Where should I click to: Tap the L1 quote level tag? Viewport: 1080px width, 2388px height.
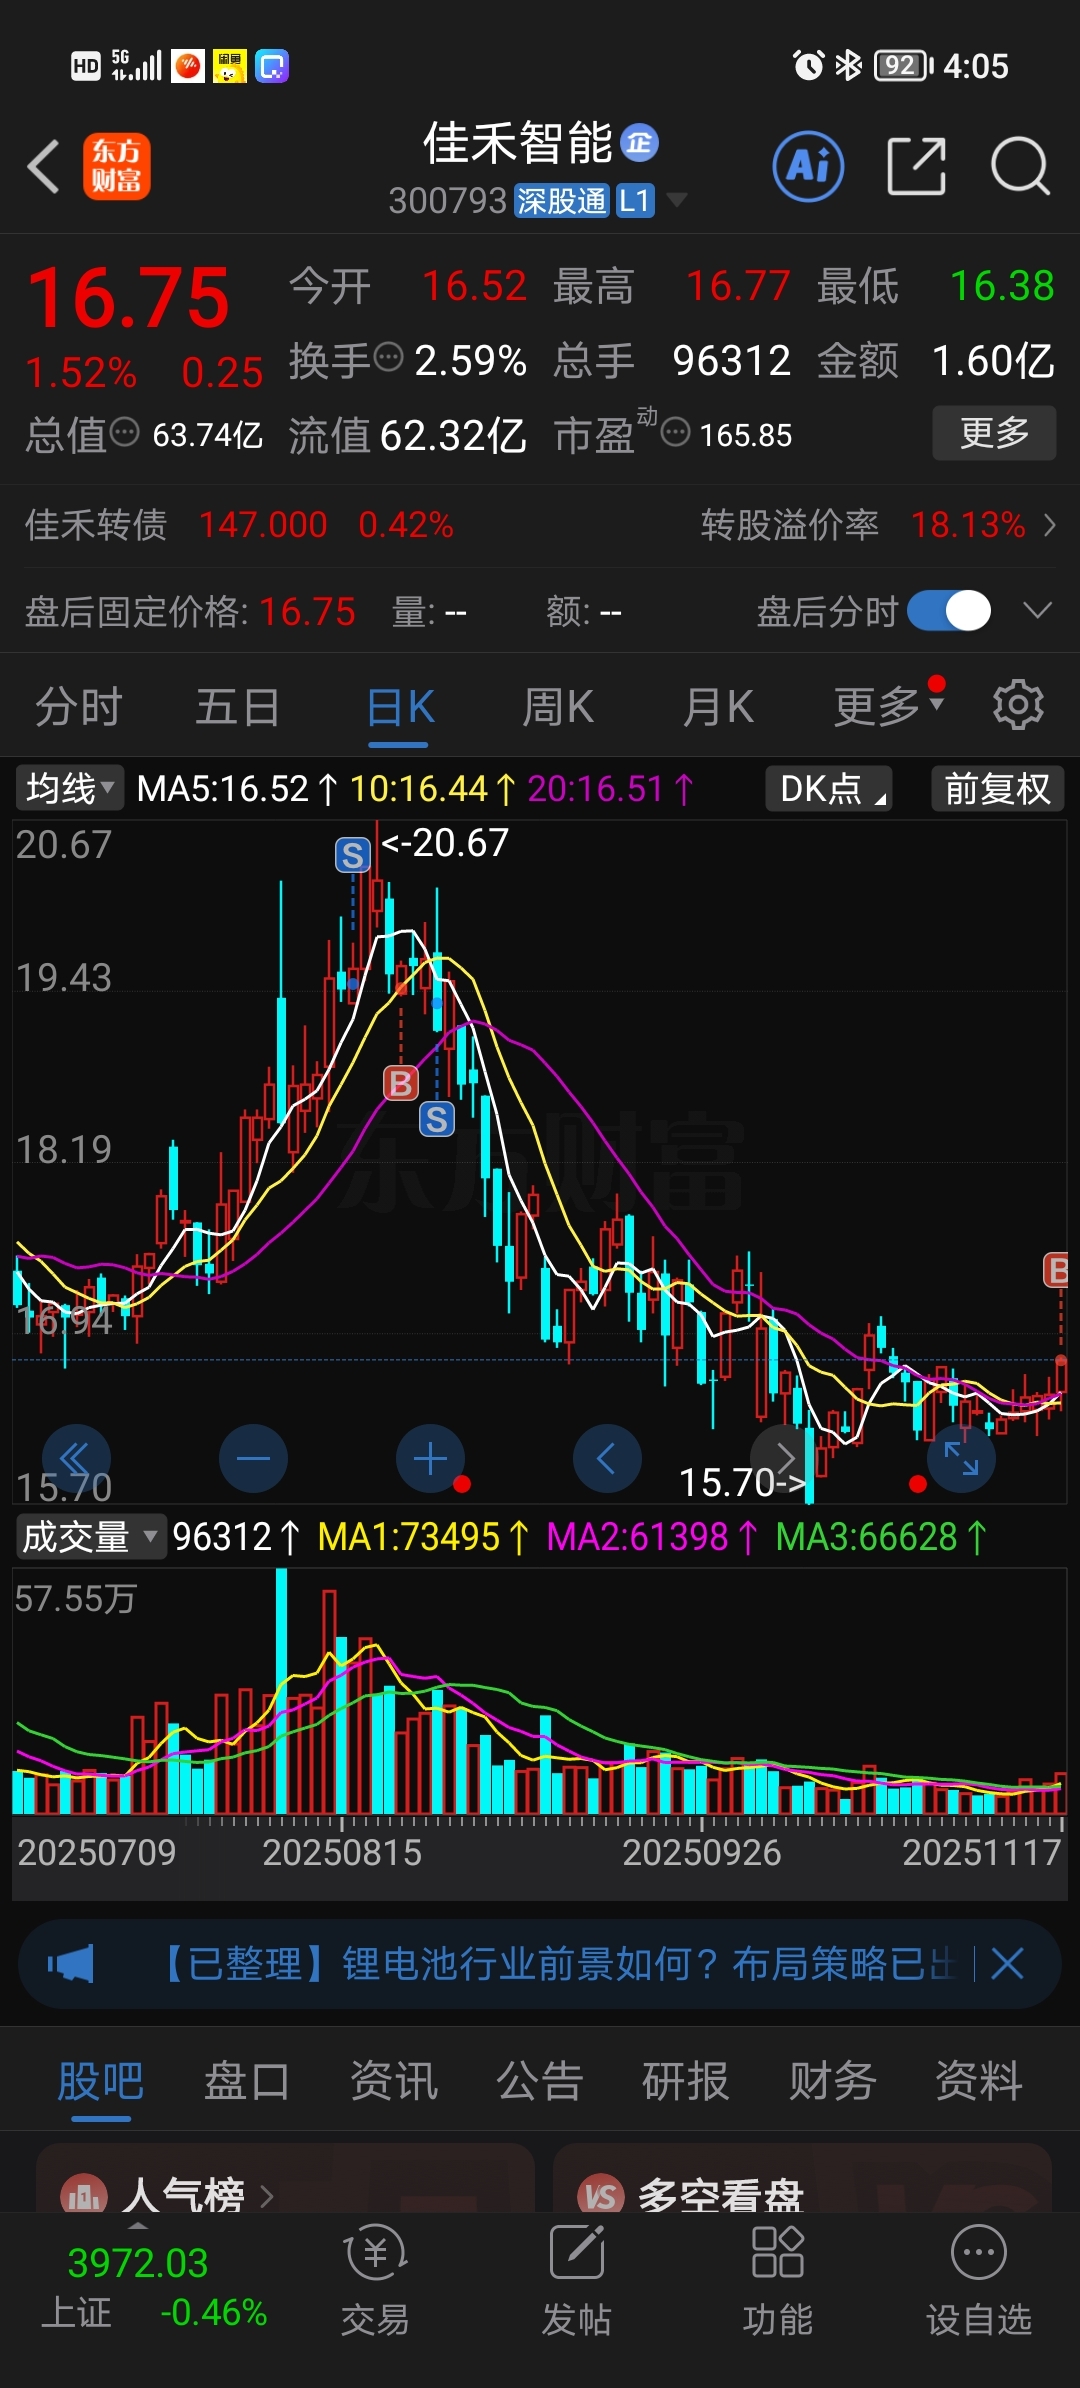point(635,201)
